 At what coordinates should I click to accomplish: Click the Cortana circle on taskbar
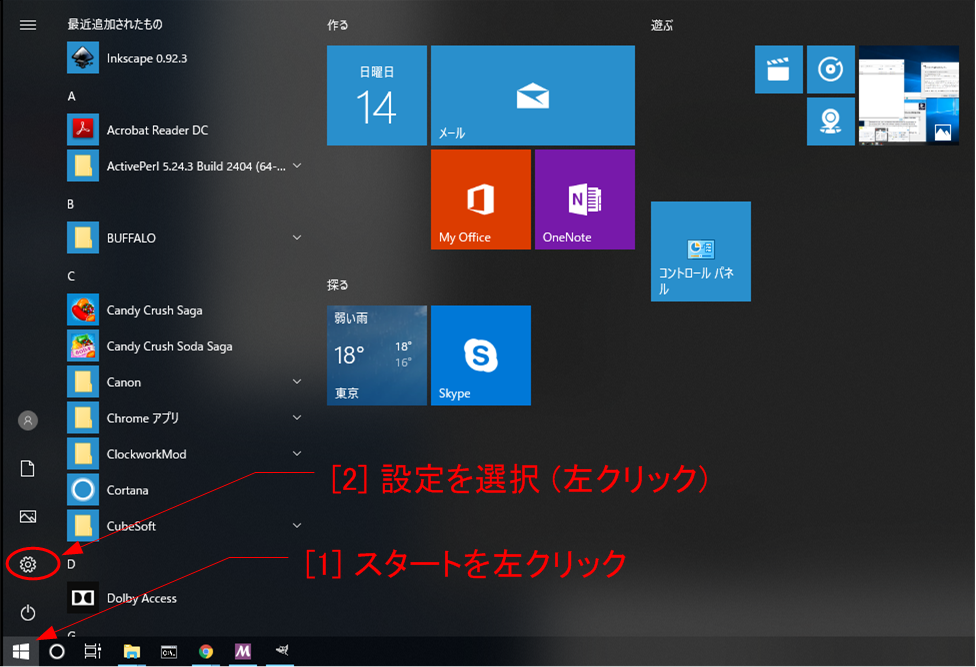click(57, 651)
